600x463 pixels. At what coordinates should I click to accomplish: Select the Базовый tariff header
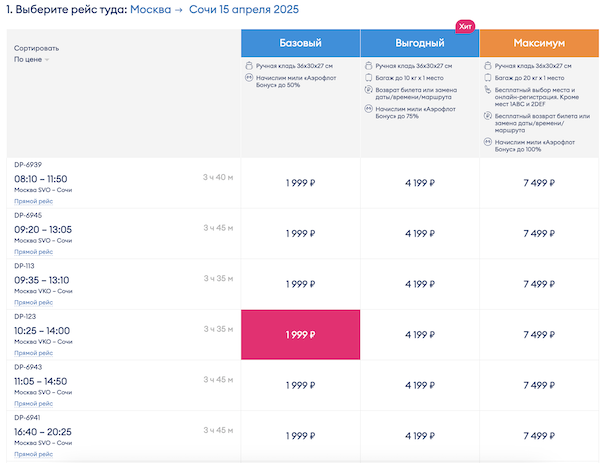pyautogui.click(x=300, y=44)
